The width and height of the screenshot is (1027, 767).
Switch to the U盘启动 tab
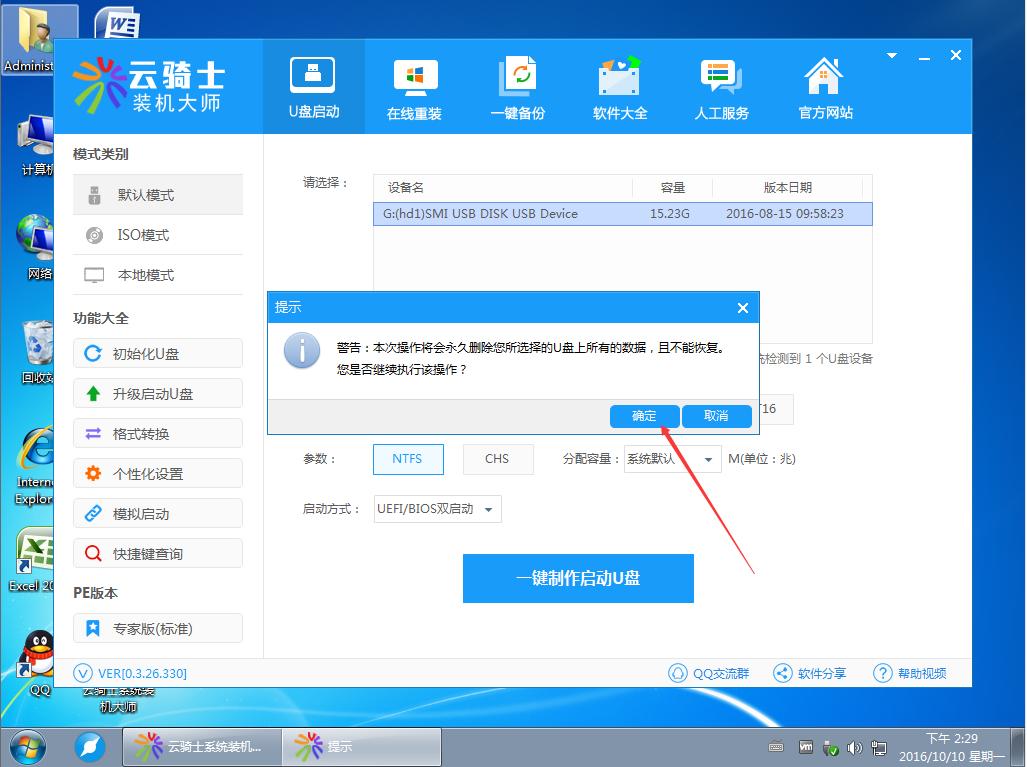click(312, 85)
